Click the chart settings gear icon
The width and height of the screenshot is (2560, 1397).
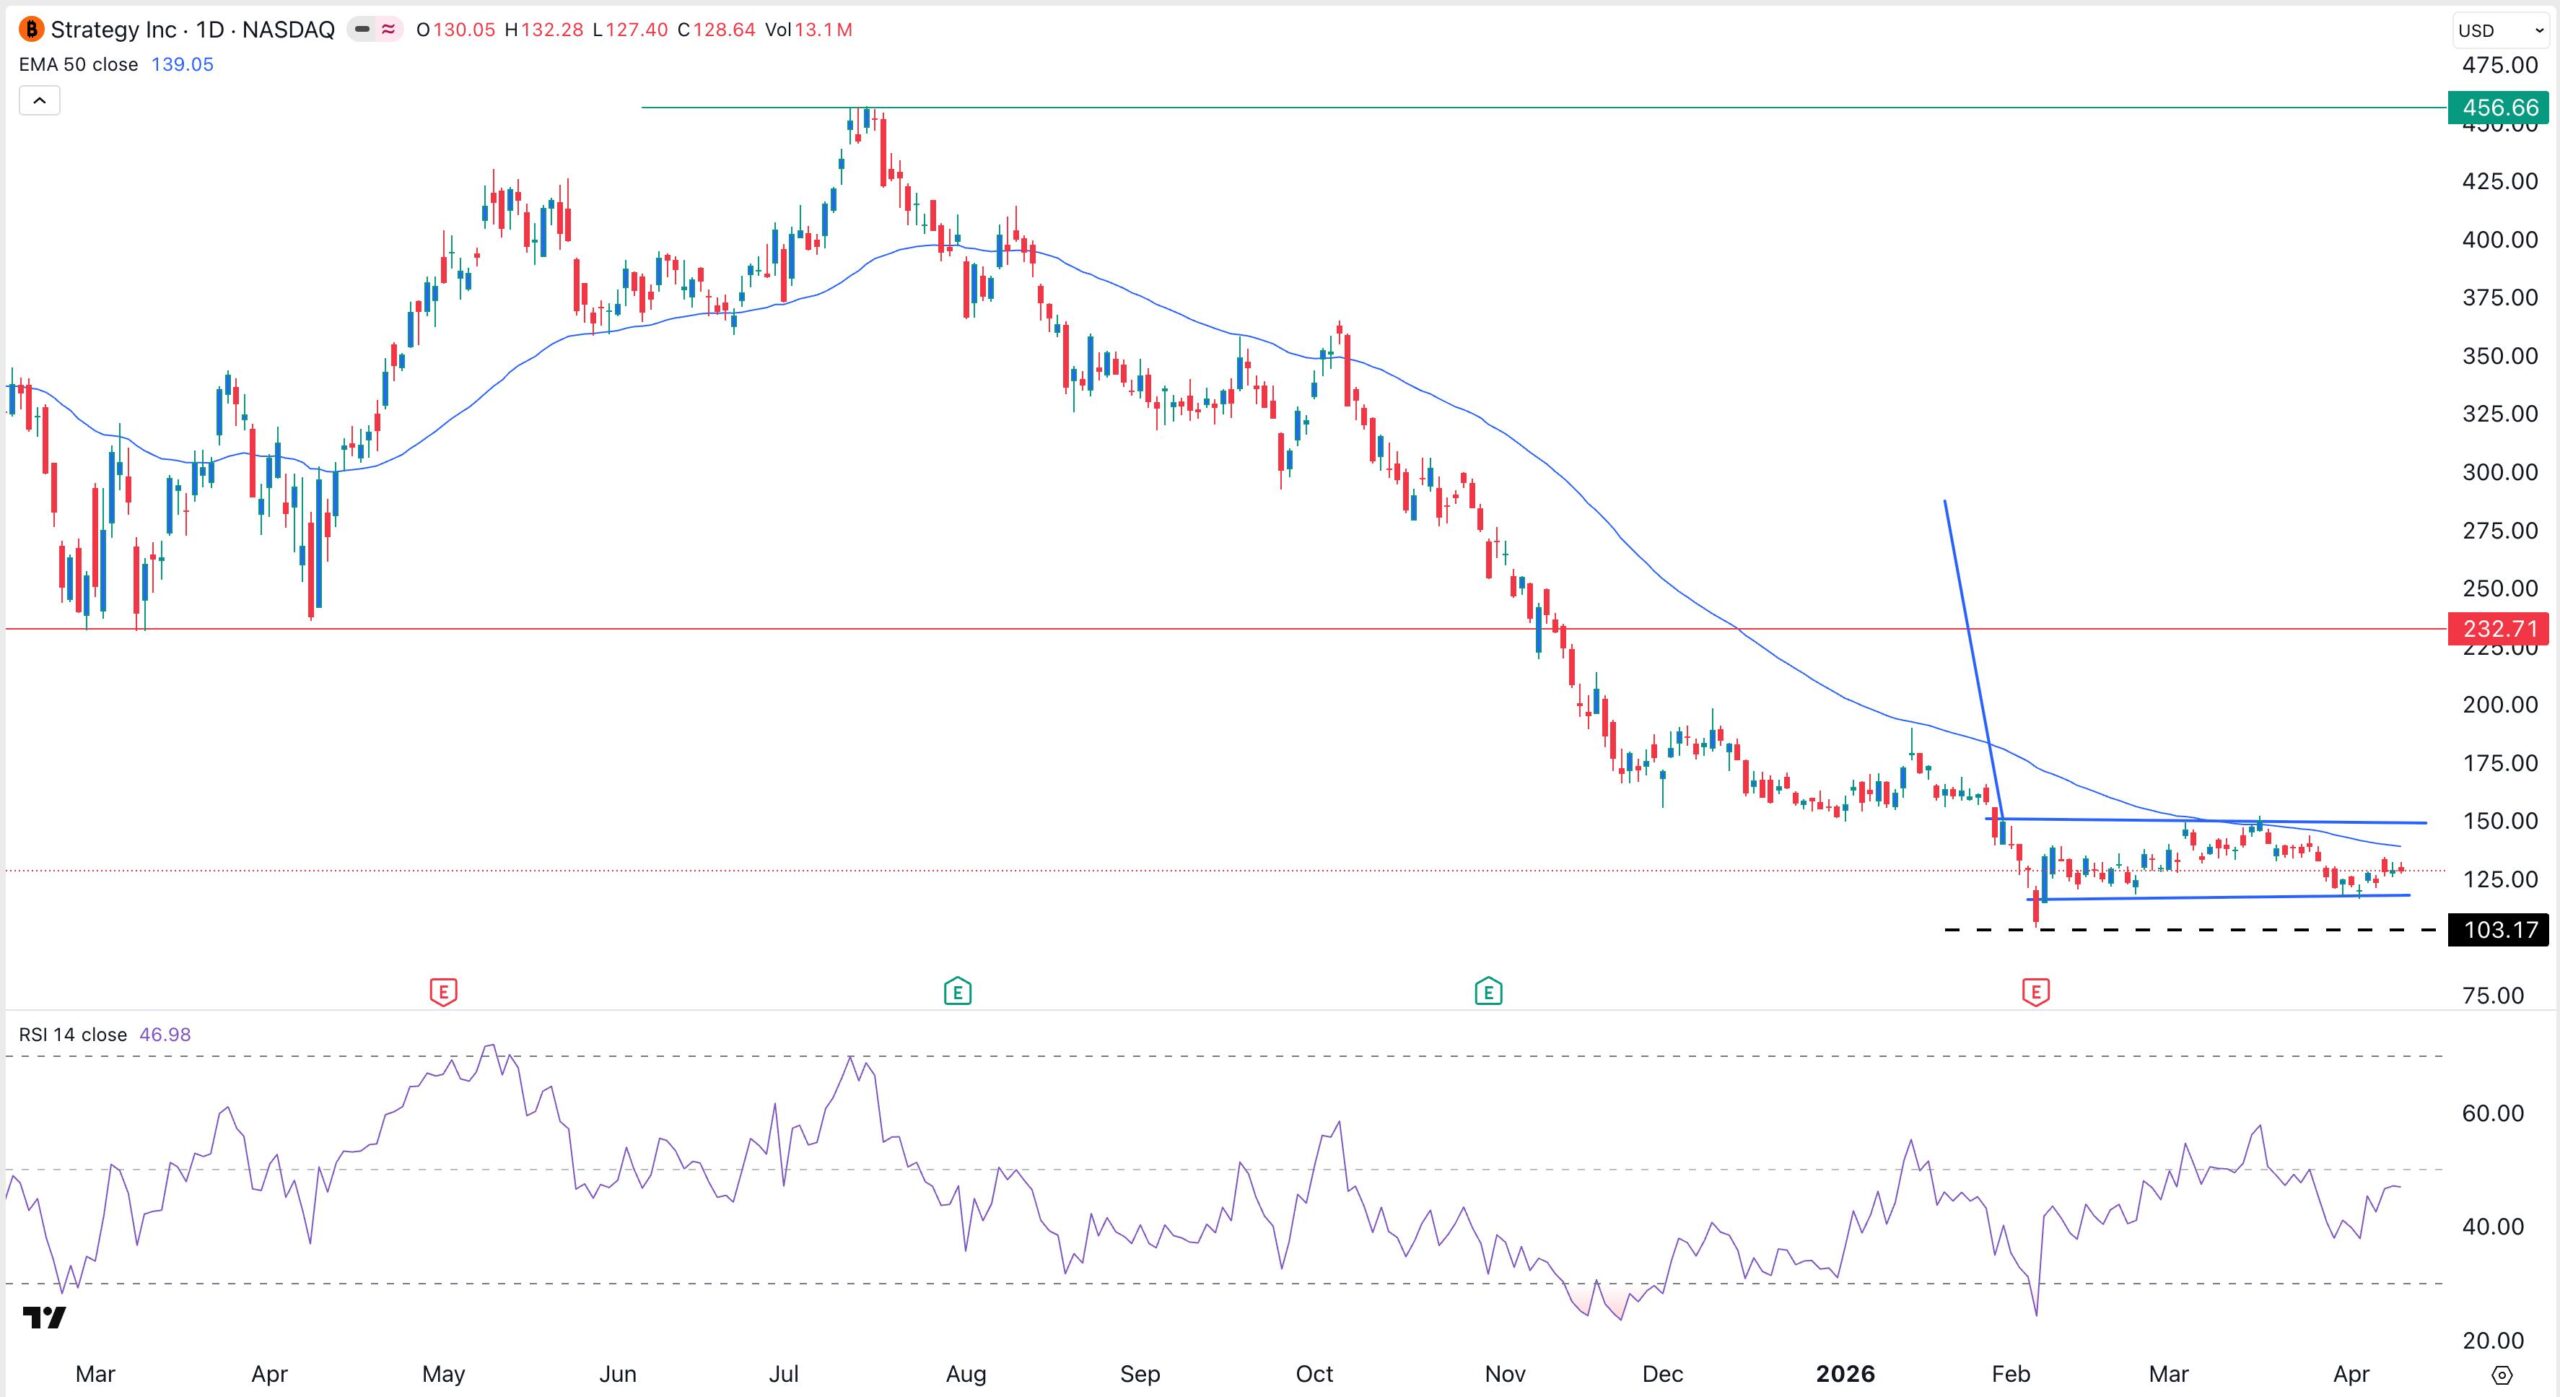click(2501, 1375)
